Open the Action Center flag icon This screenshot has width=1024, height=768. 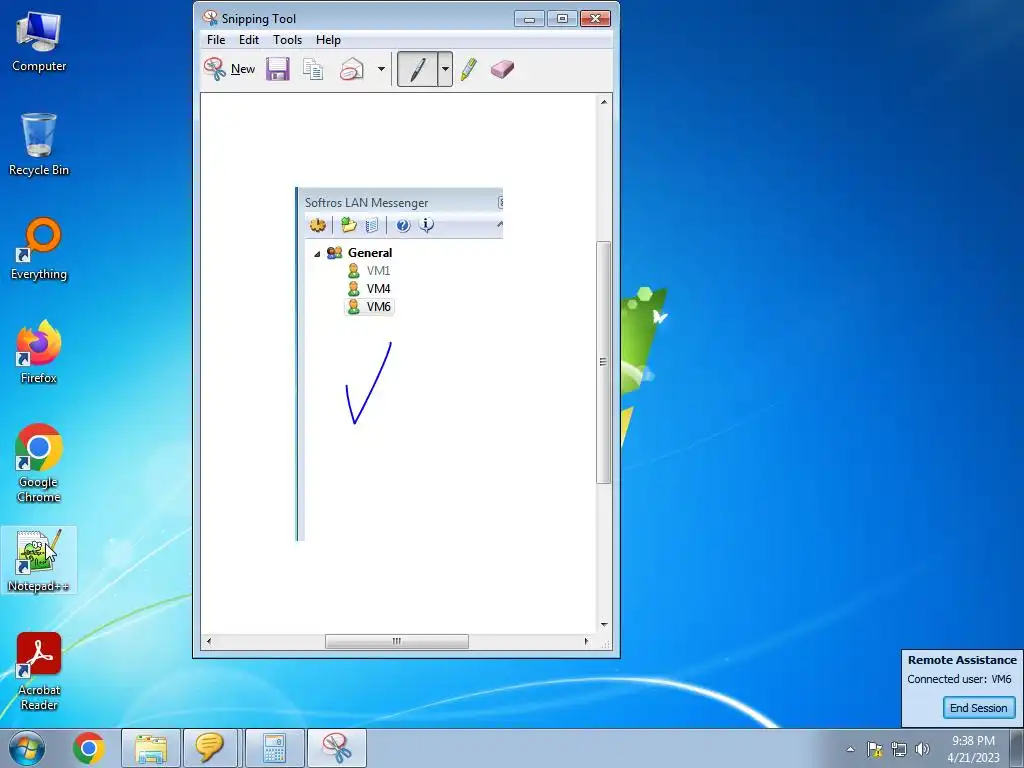click(874, 749)
